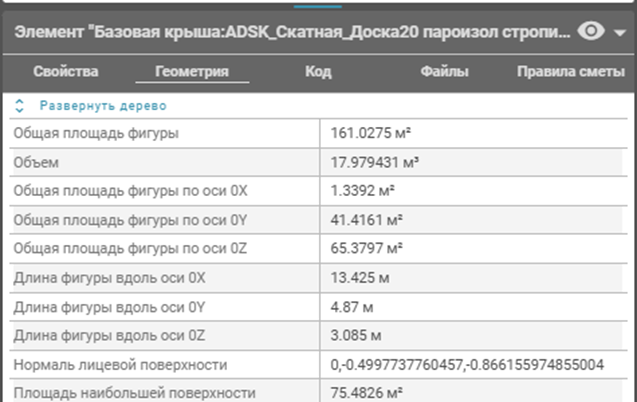637x402 pixels.
Task: Select Общая площадь фигуры по оси 0X label
Action: pos(130,191)
